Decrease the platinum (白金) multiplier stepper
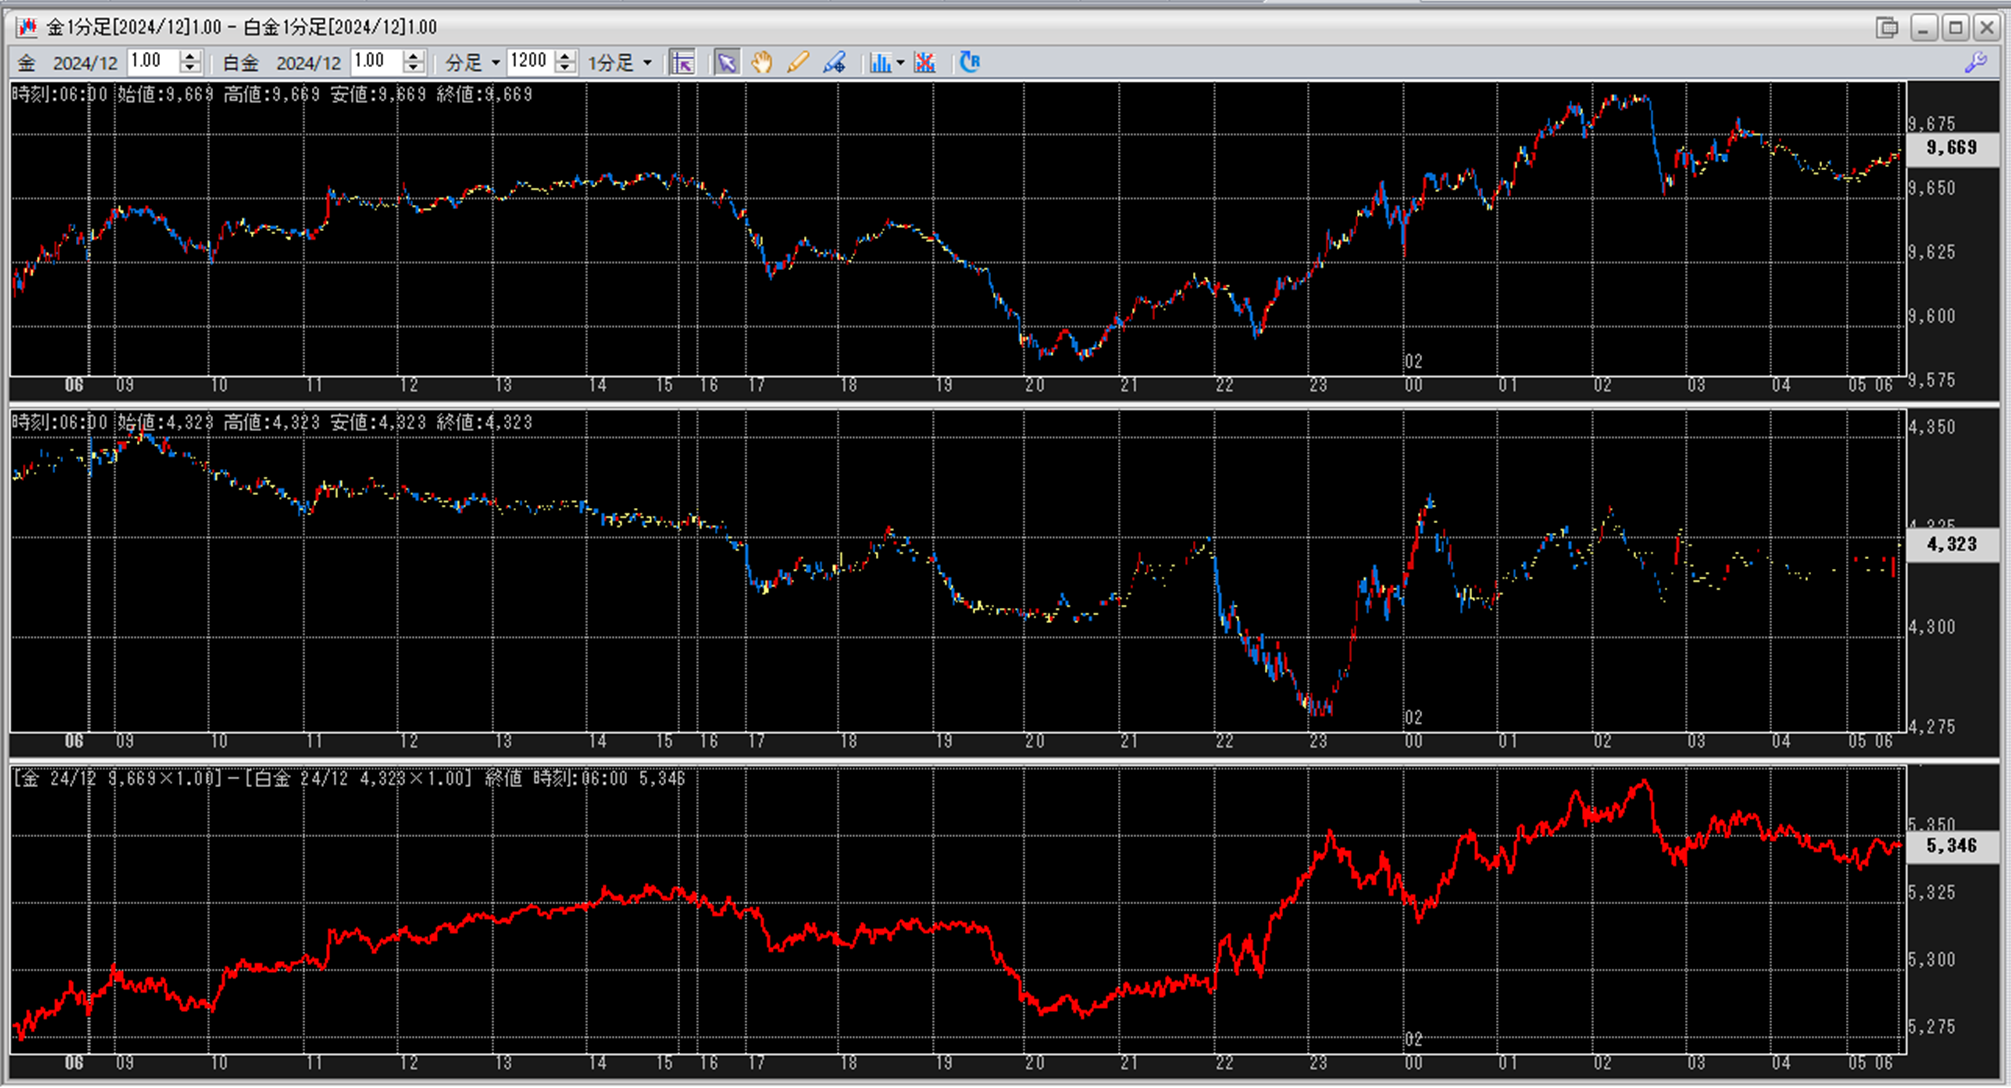This screenshot has width=2011, height=1088. pyautogui.click(x=414, y=69)
